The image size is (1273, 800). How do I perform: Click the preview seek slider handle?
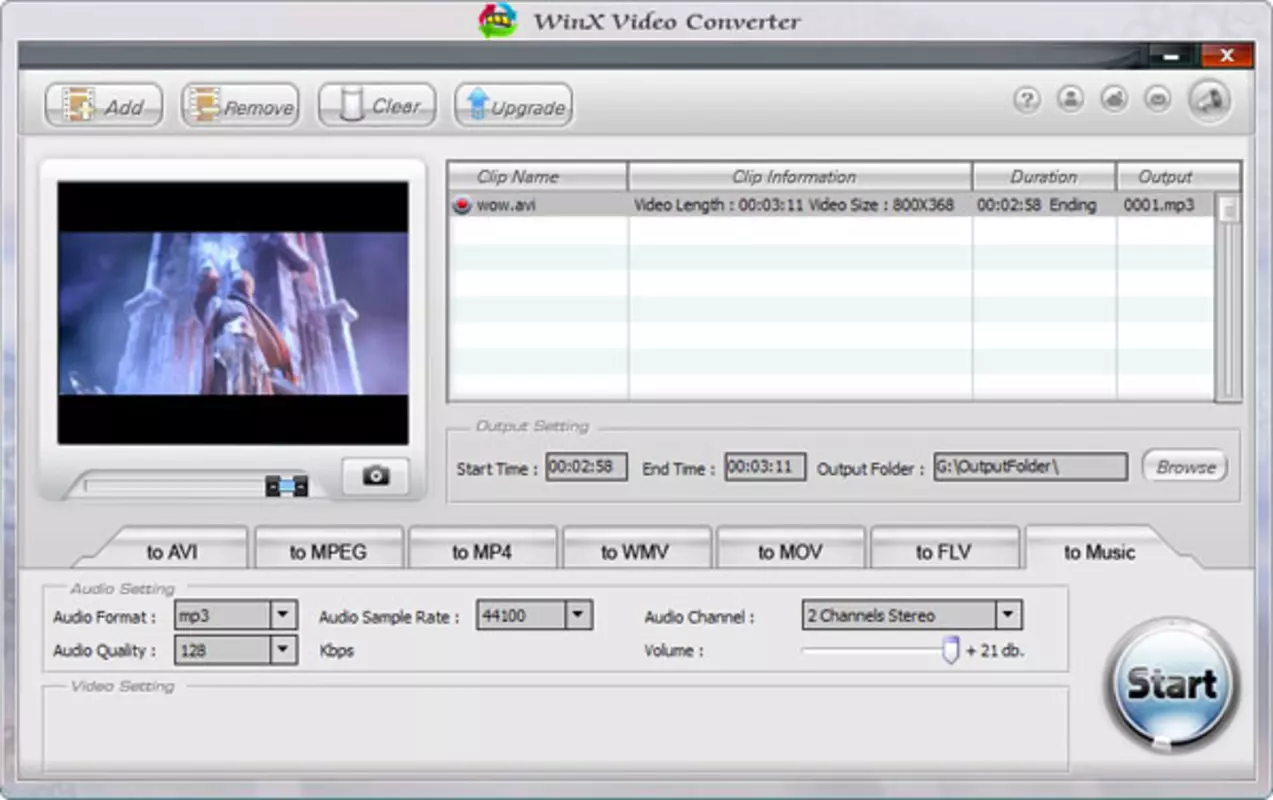pyautogui.click(x=287, y=486)
